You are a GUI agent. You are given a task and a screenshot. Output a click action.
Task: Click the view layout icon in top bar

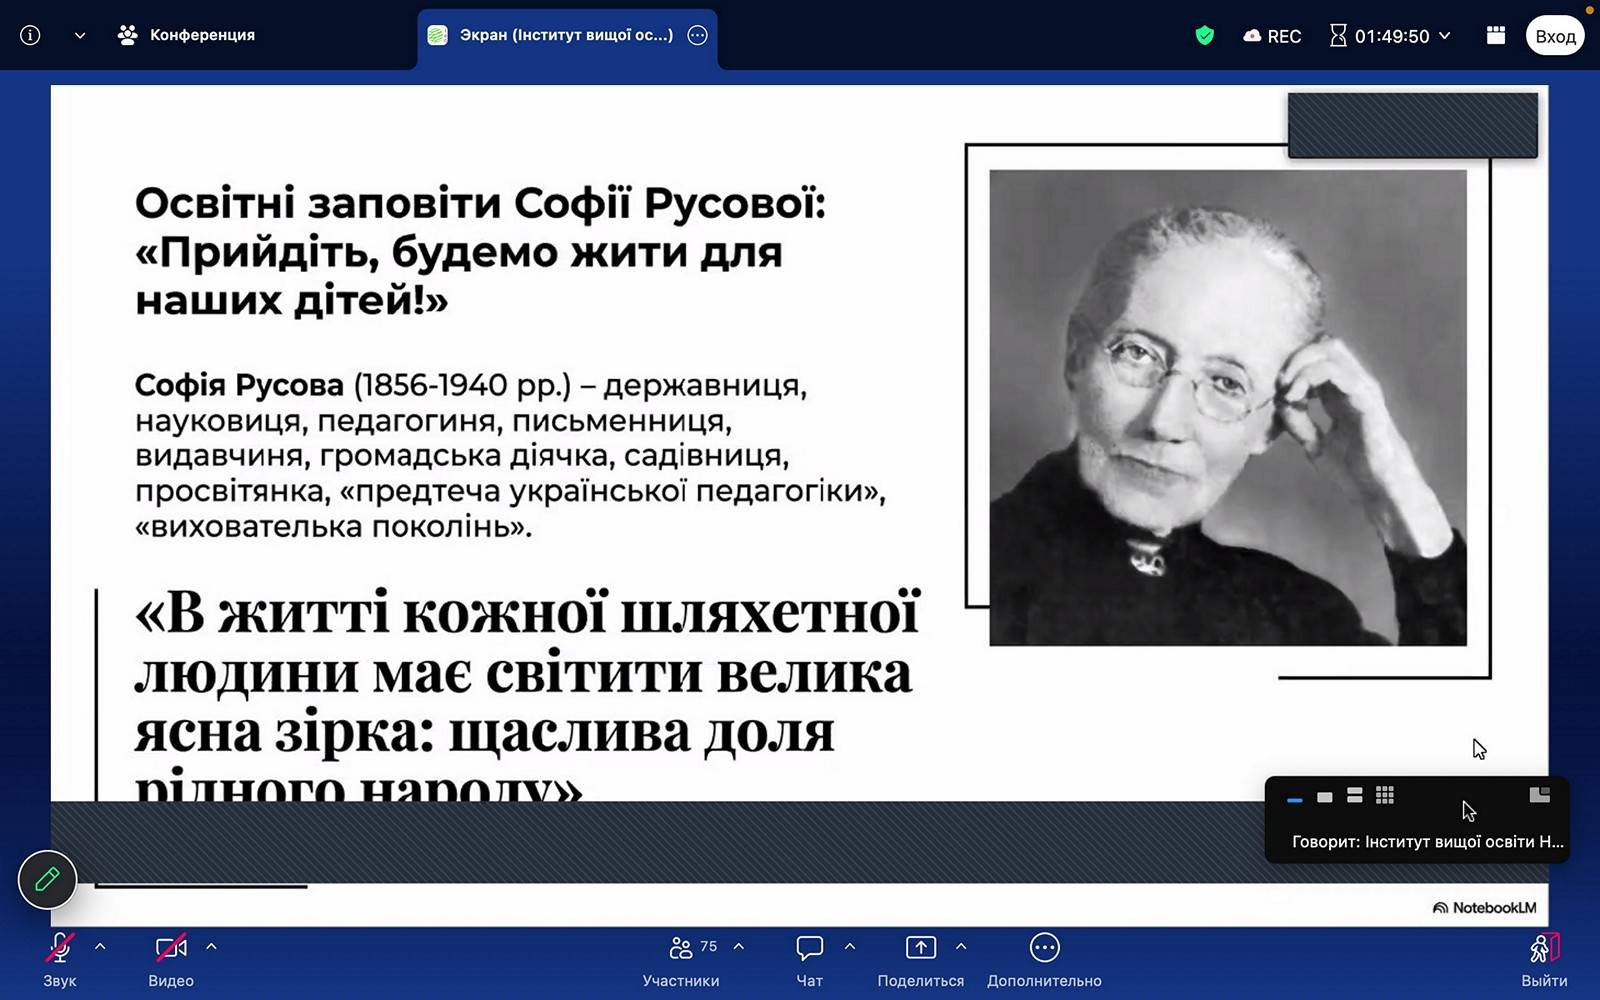1496,35
